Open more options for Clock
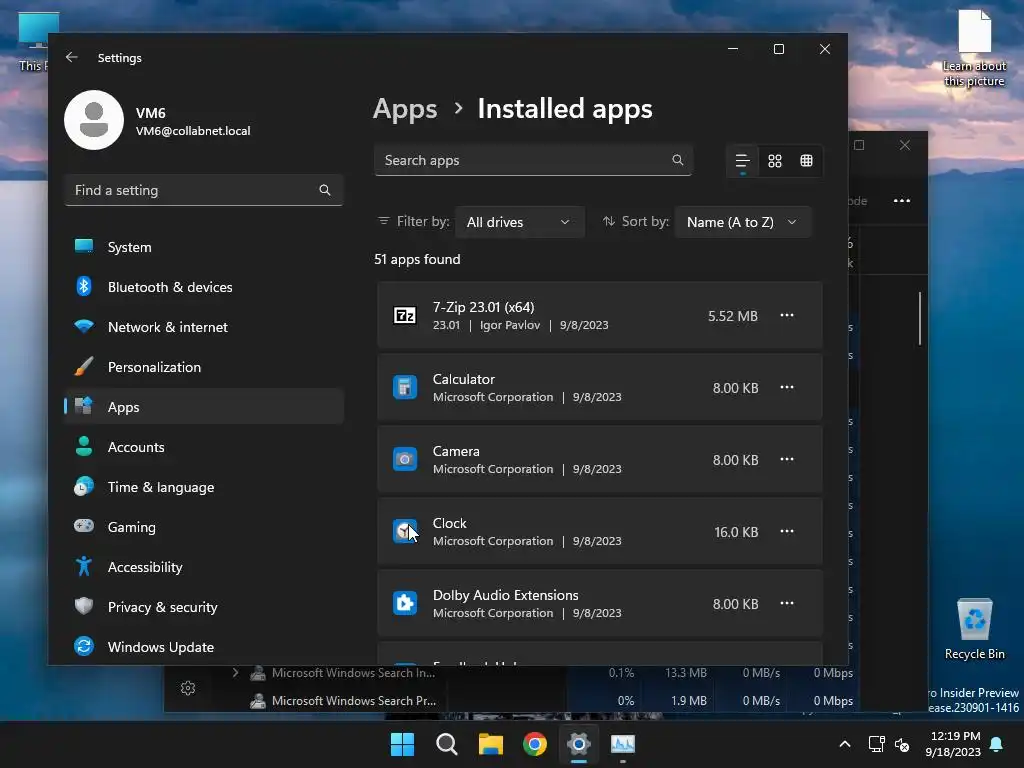This screenshot has width=1024, height=768. (x=787, y=531)
